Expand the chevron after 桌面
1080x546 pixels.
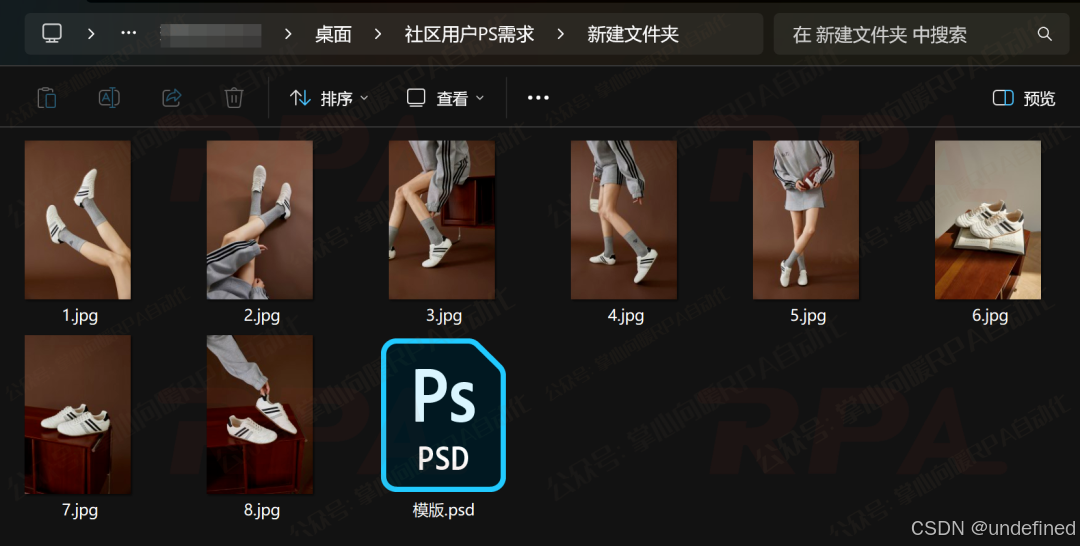click(x=377, y=34)
